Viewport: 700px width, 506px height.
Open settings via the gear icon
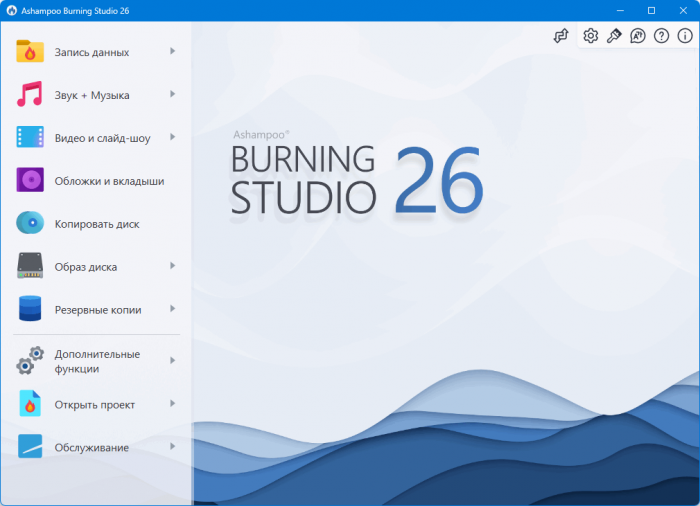(590, 36)
